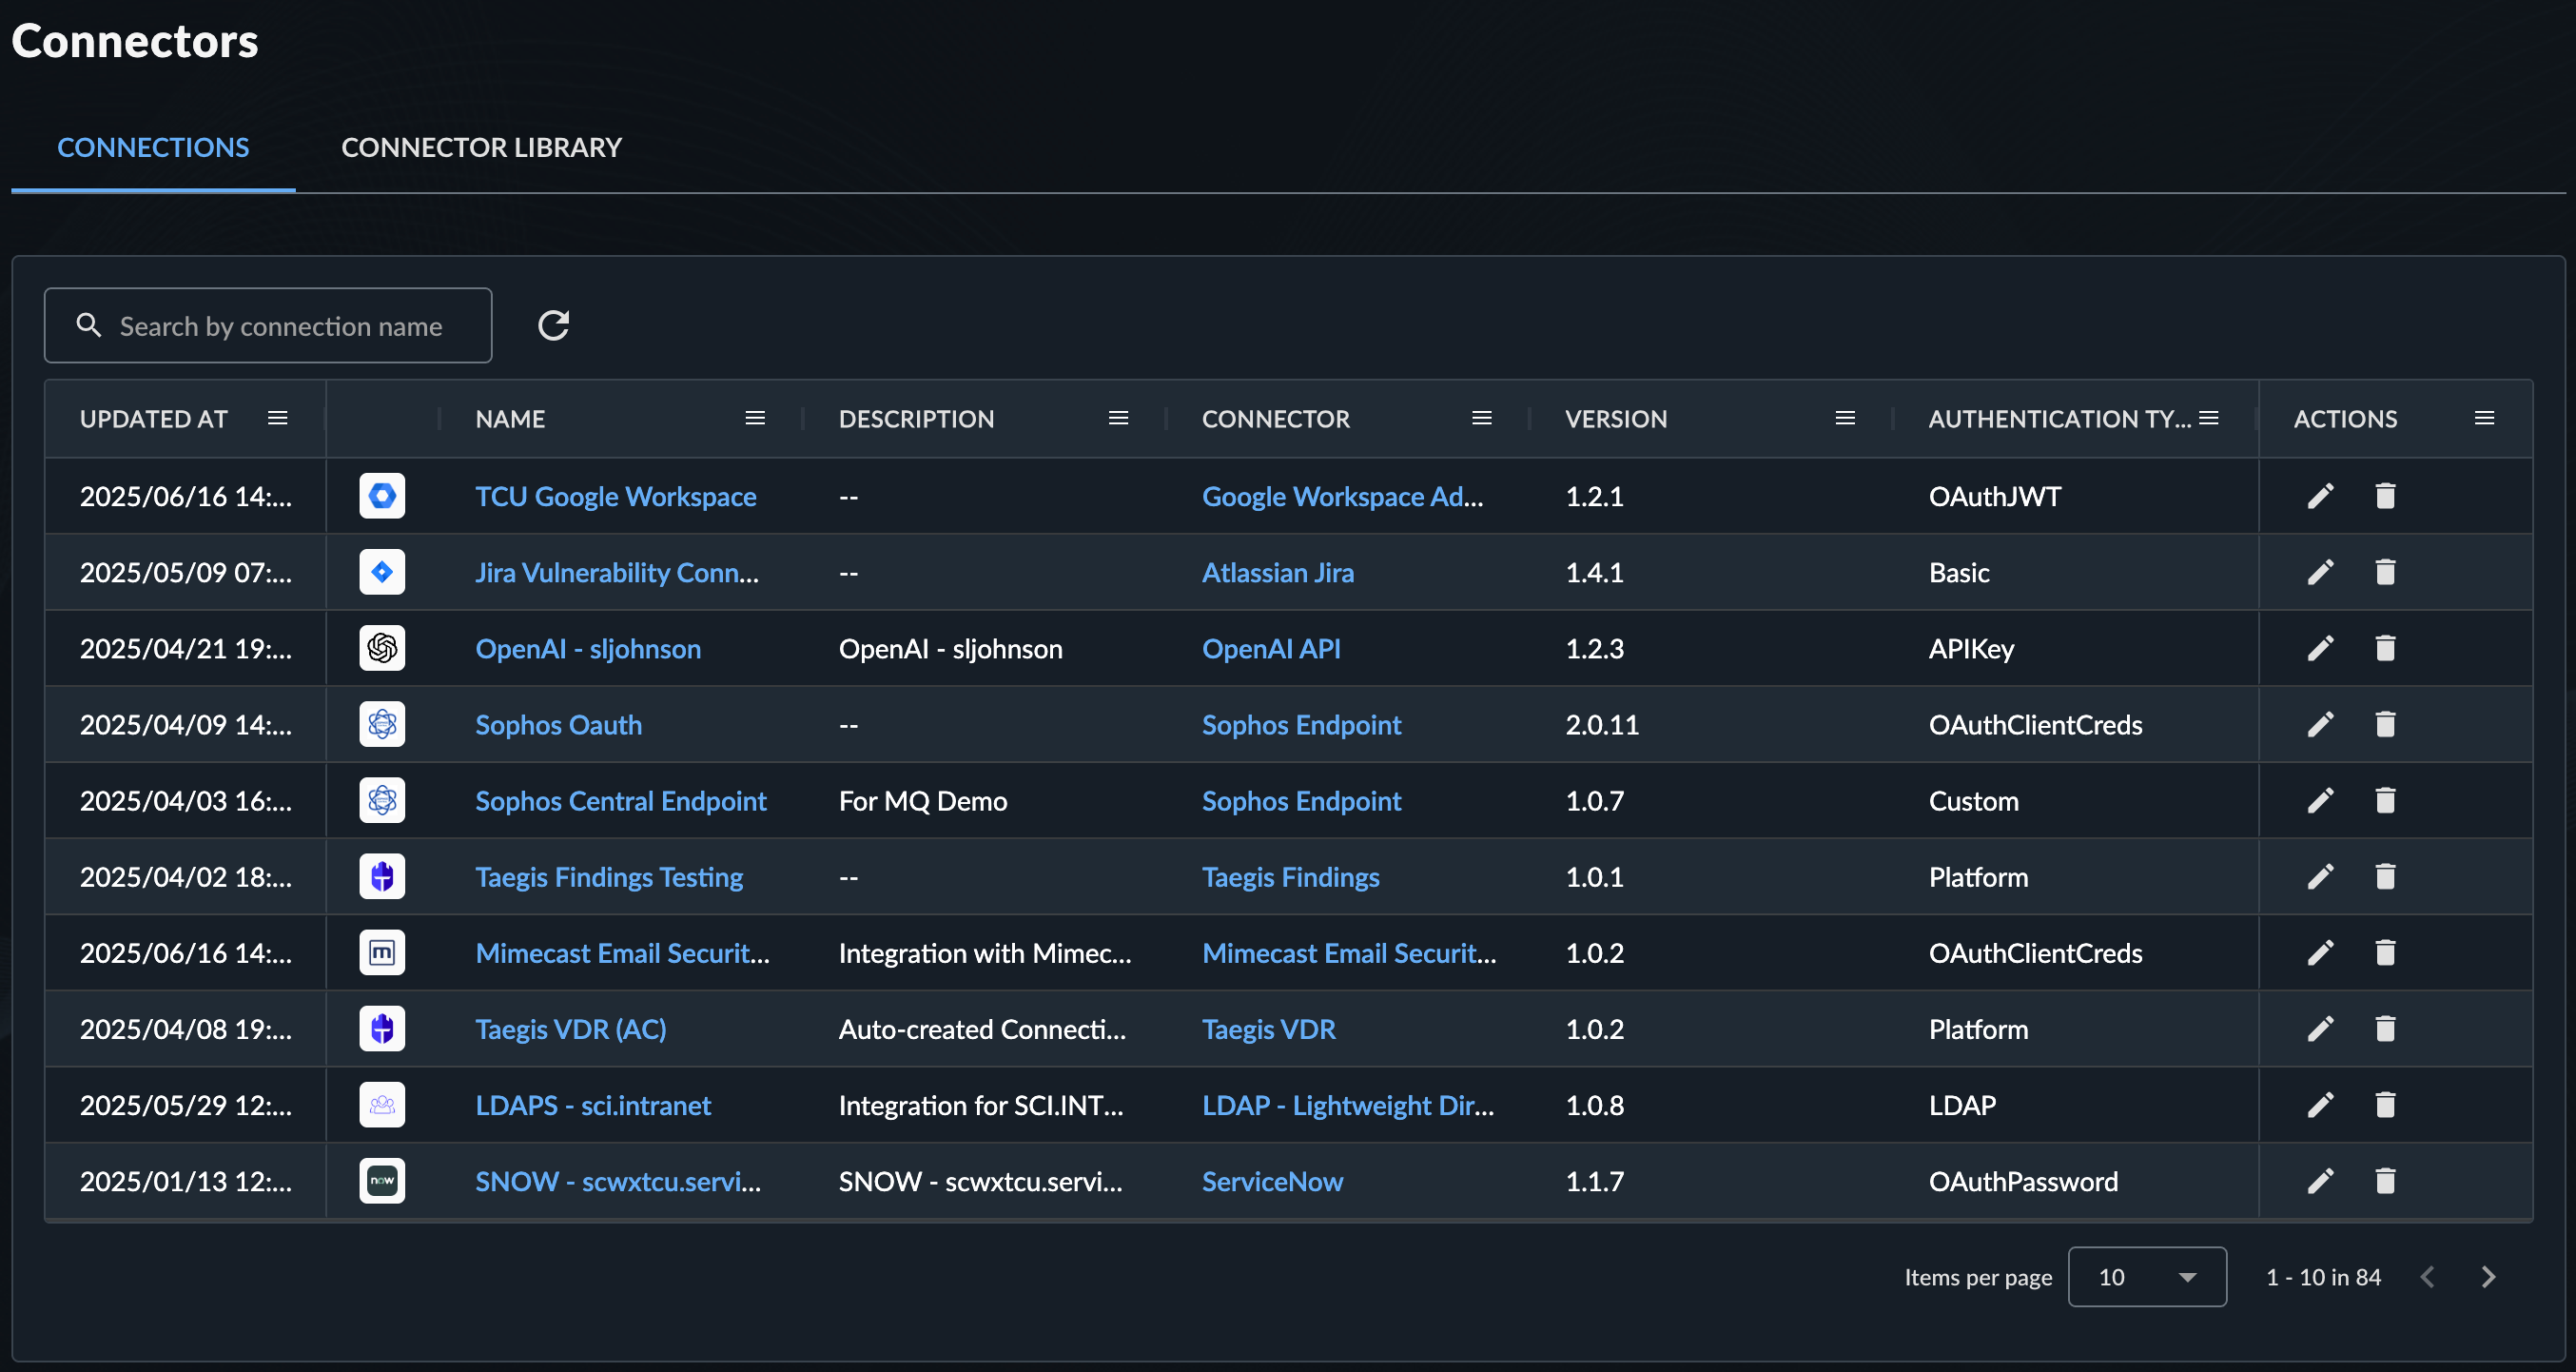Sort by the Version column header
This screenshot has height=1372, width=2576.
(1616, 418)
